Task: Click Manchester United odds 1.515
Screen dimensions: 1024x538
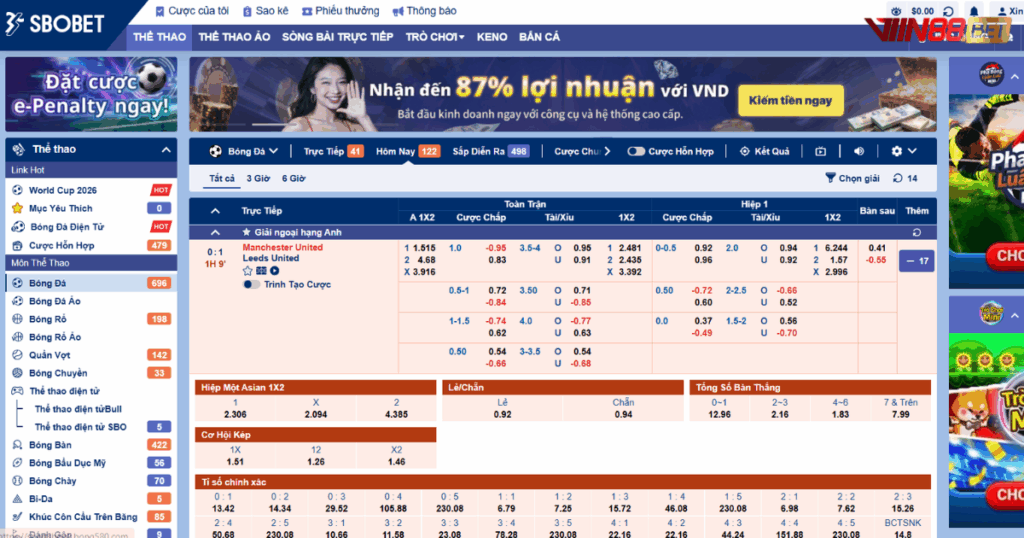Action: (x=424, y=248)
